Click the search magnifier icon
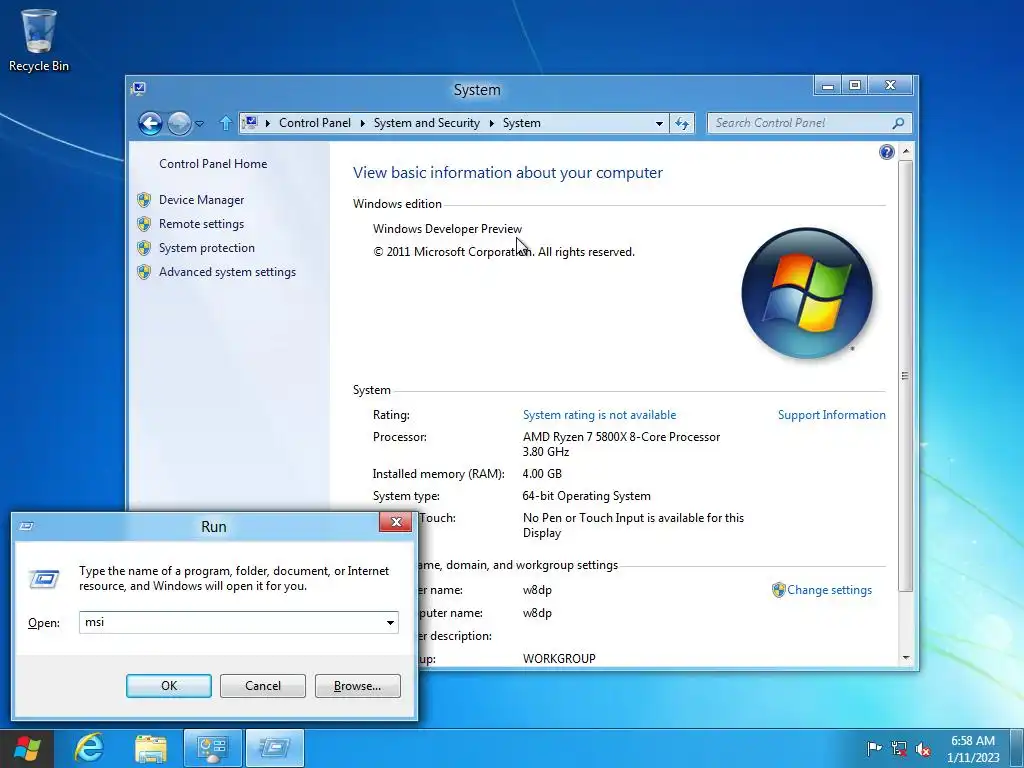The height and width of the screenshot is (768, 1024). 899,123
